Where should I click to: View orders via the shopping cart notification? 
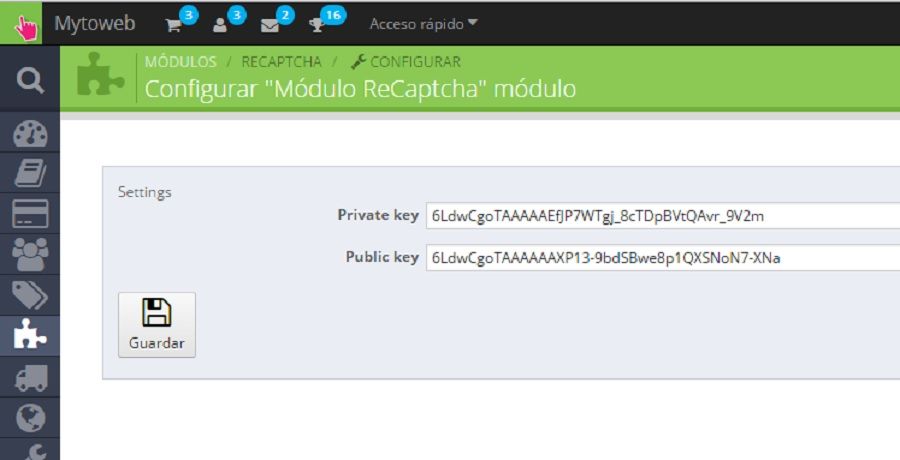point(173,25)
